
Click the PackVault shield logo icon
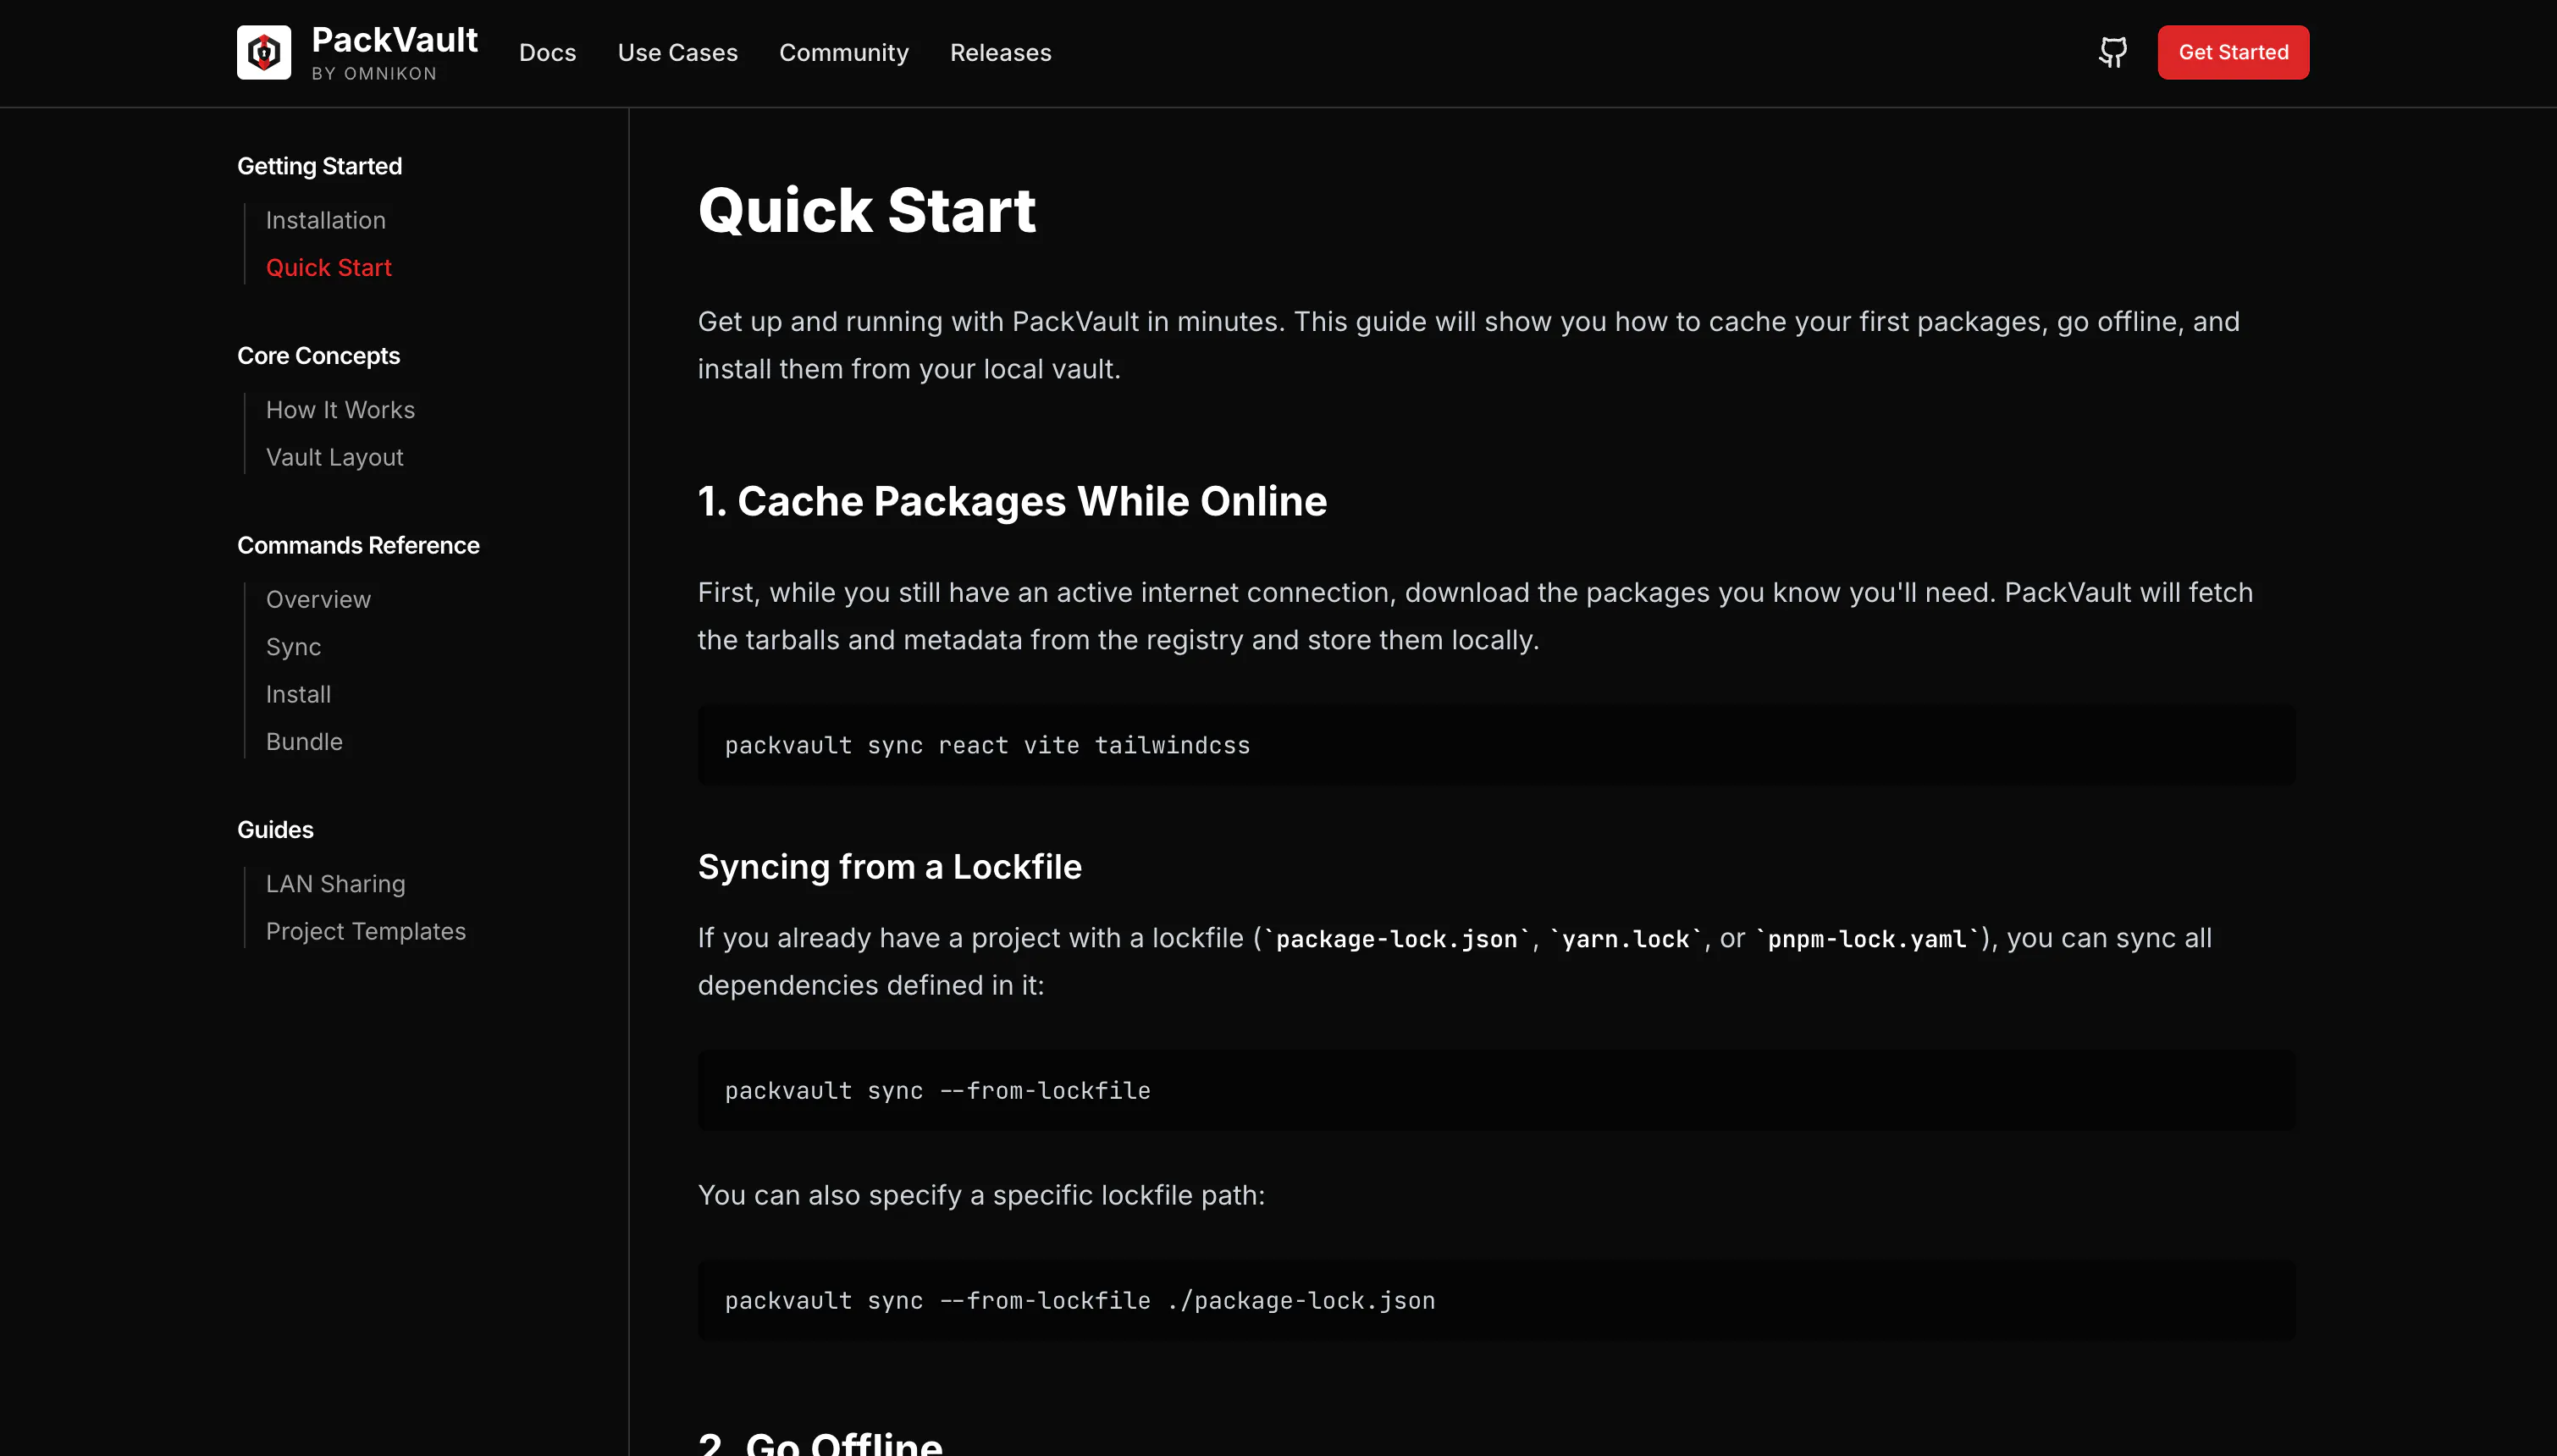coord(264,52)
